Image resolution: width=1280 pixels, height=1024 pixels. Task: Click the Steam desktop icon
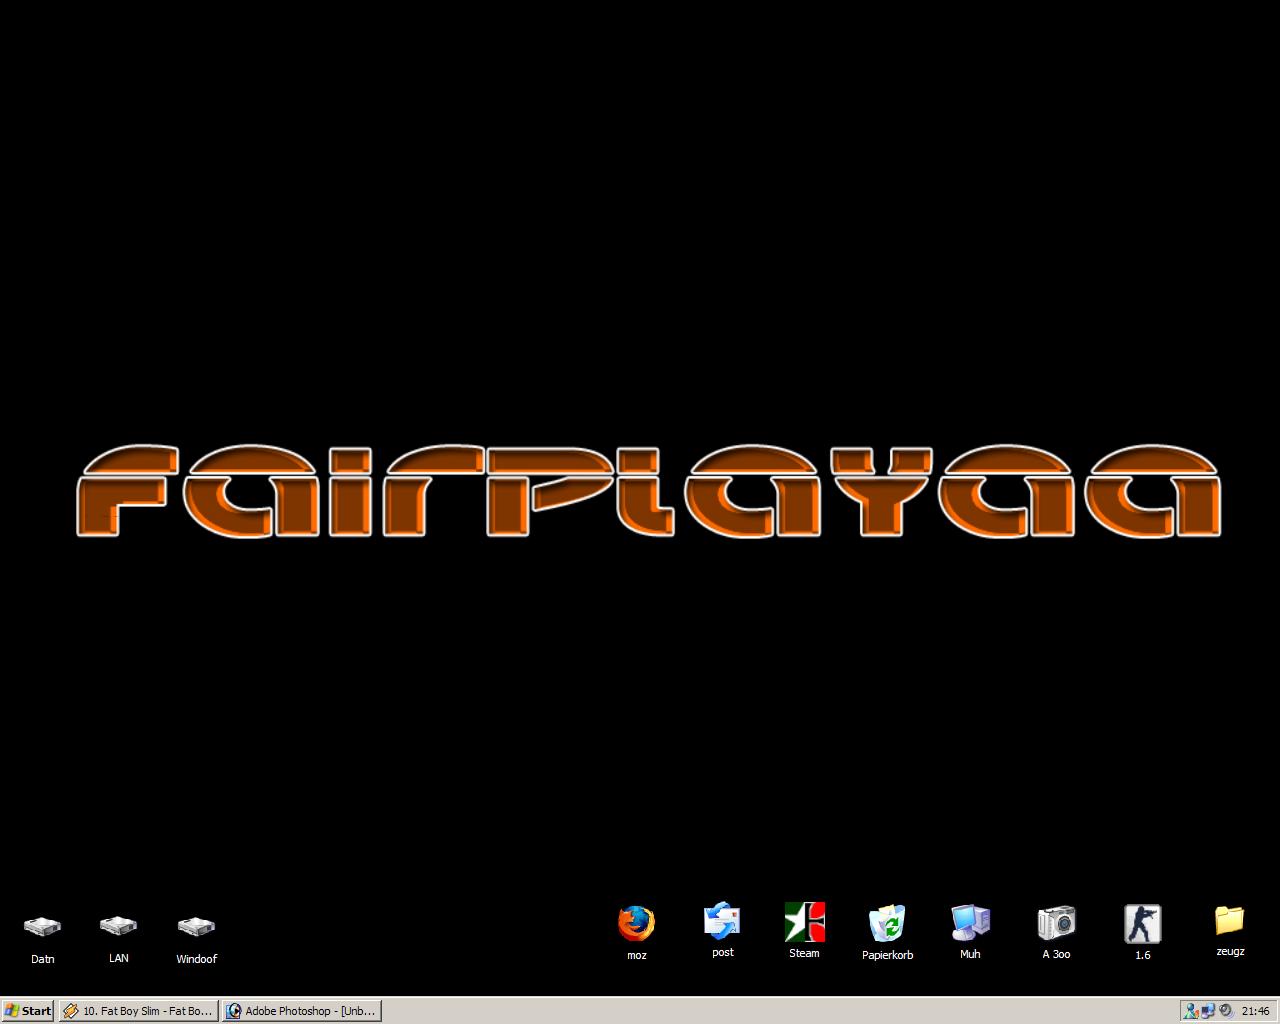pos(804,922)
